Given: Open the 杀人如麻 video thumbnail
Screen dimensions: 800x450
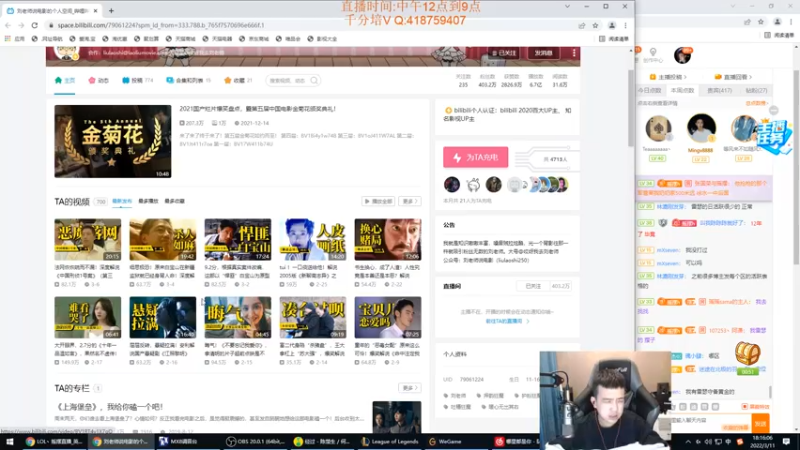Looking at the screenshot, I should pyautogui.click(x=163, y=240).
